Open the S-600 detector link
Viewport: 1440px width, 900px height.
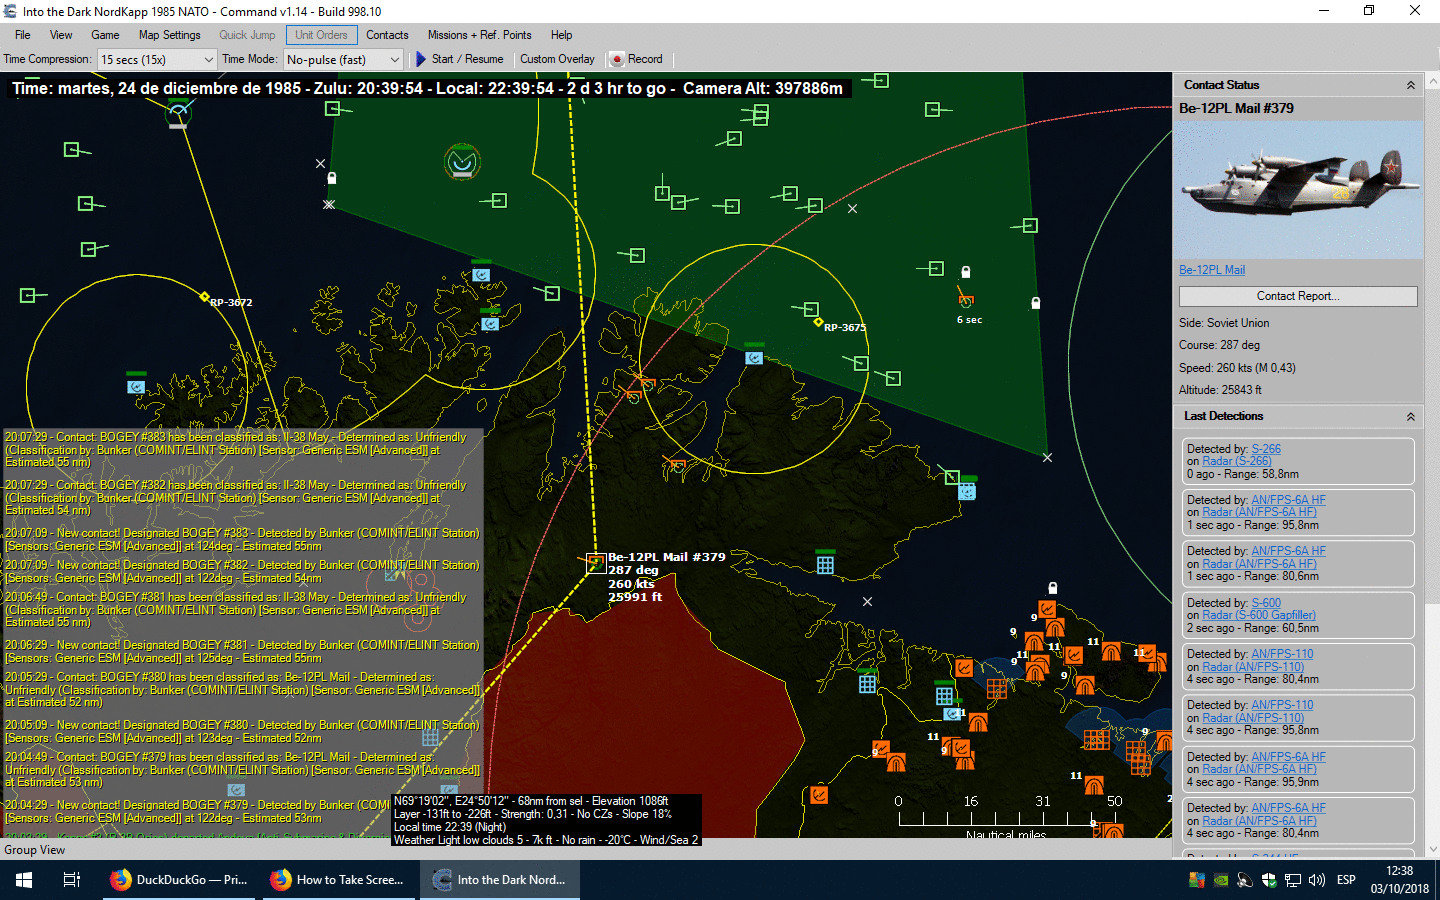1265,603
